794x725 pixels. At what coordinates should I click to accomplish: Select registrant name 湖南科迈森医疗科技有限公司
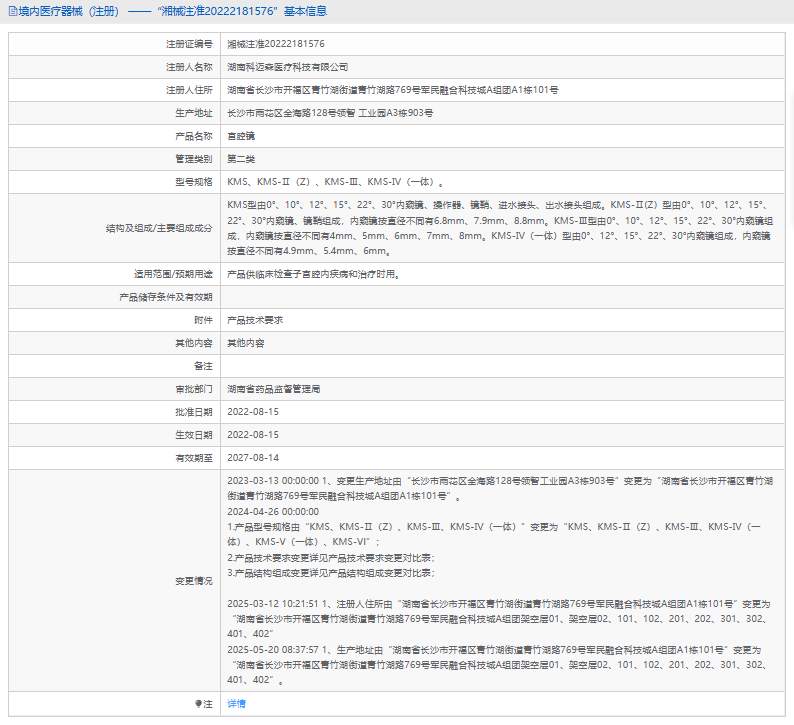pos(287,67)
